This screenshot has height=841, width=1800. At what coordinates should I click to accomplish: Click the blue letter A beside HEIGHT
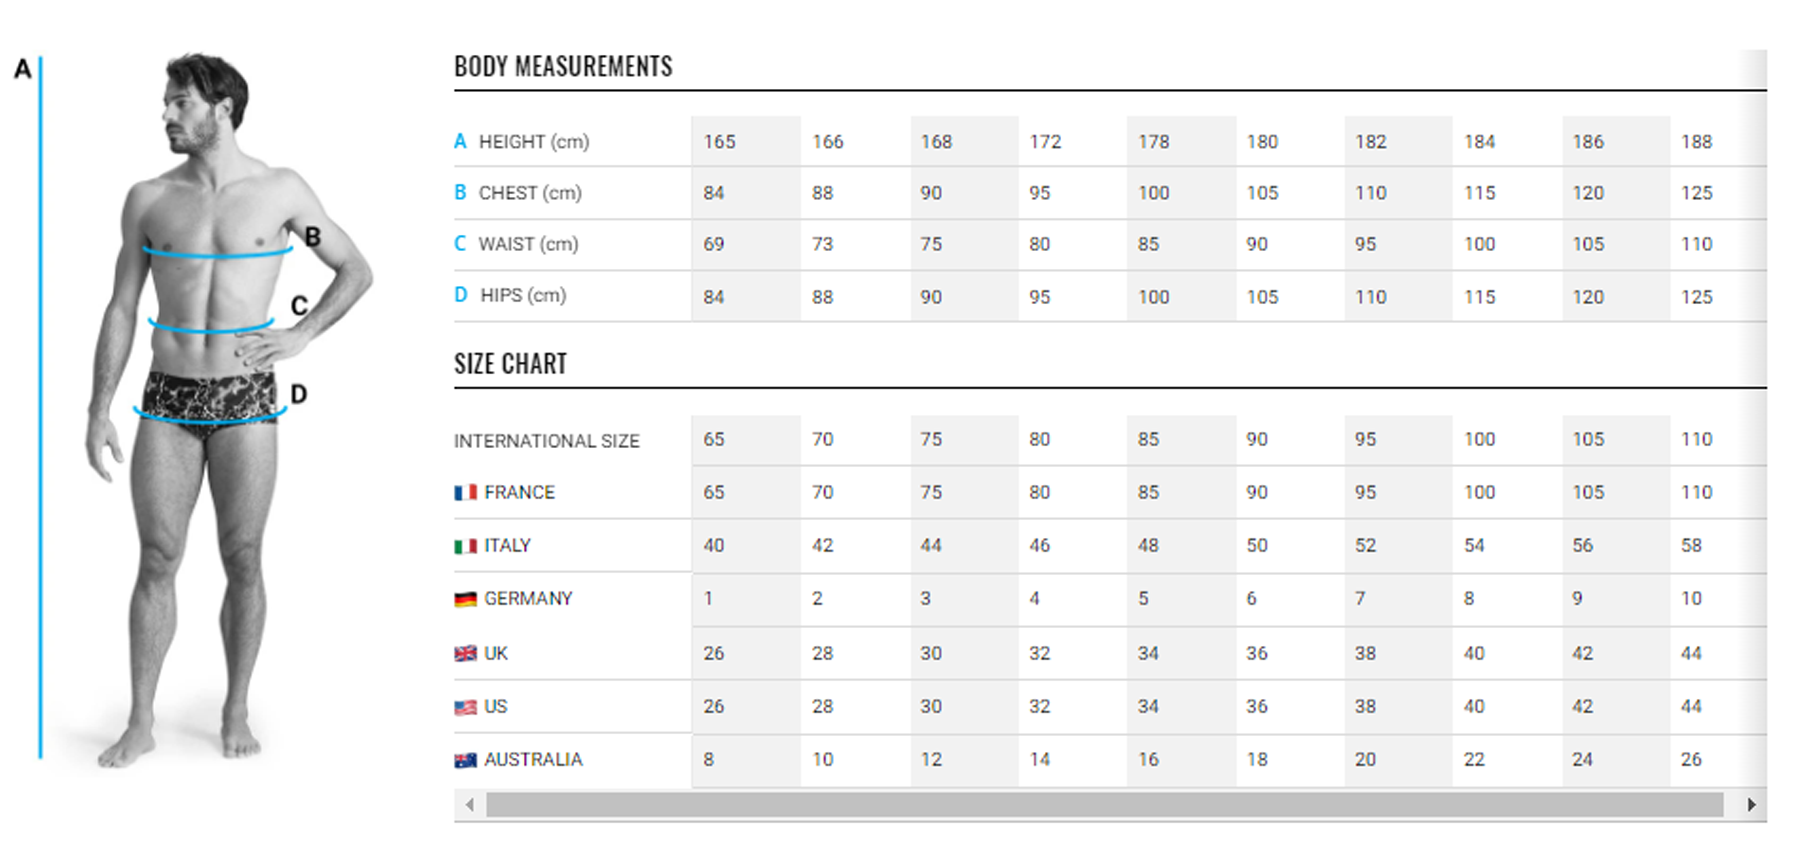(460, 141)
